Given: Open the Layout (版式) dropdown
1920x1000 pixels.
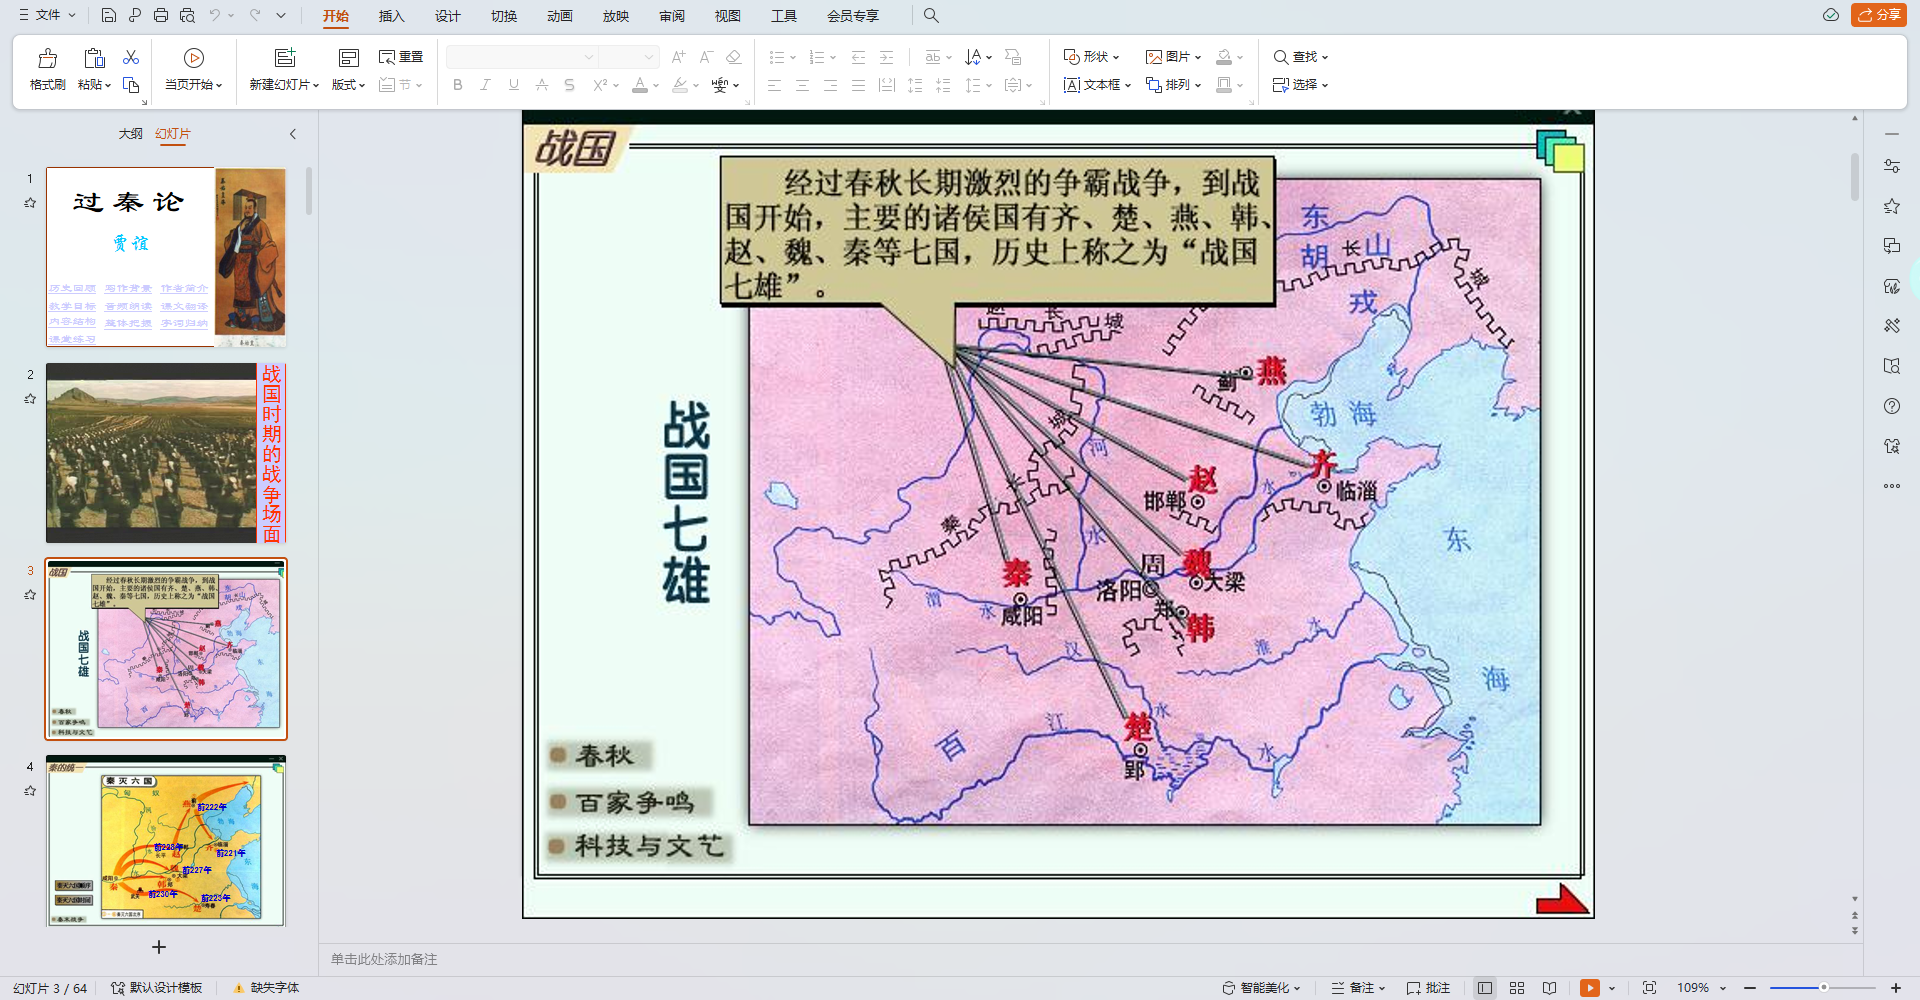Looking at the screenshot, I should pyautogui.click(x=348, y=85).
